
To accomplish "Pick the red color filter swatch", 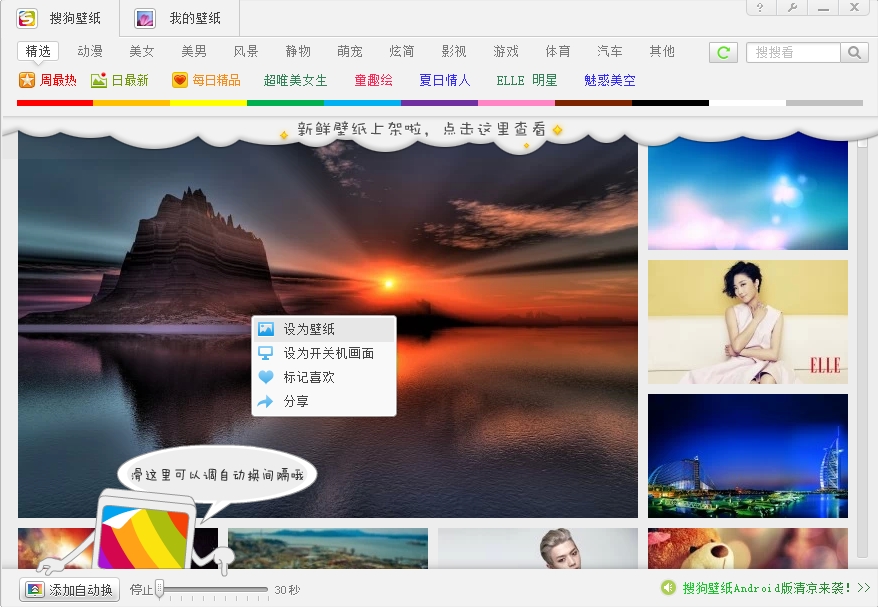I will click(55, 103).
